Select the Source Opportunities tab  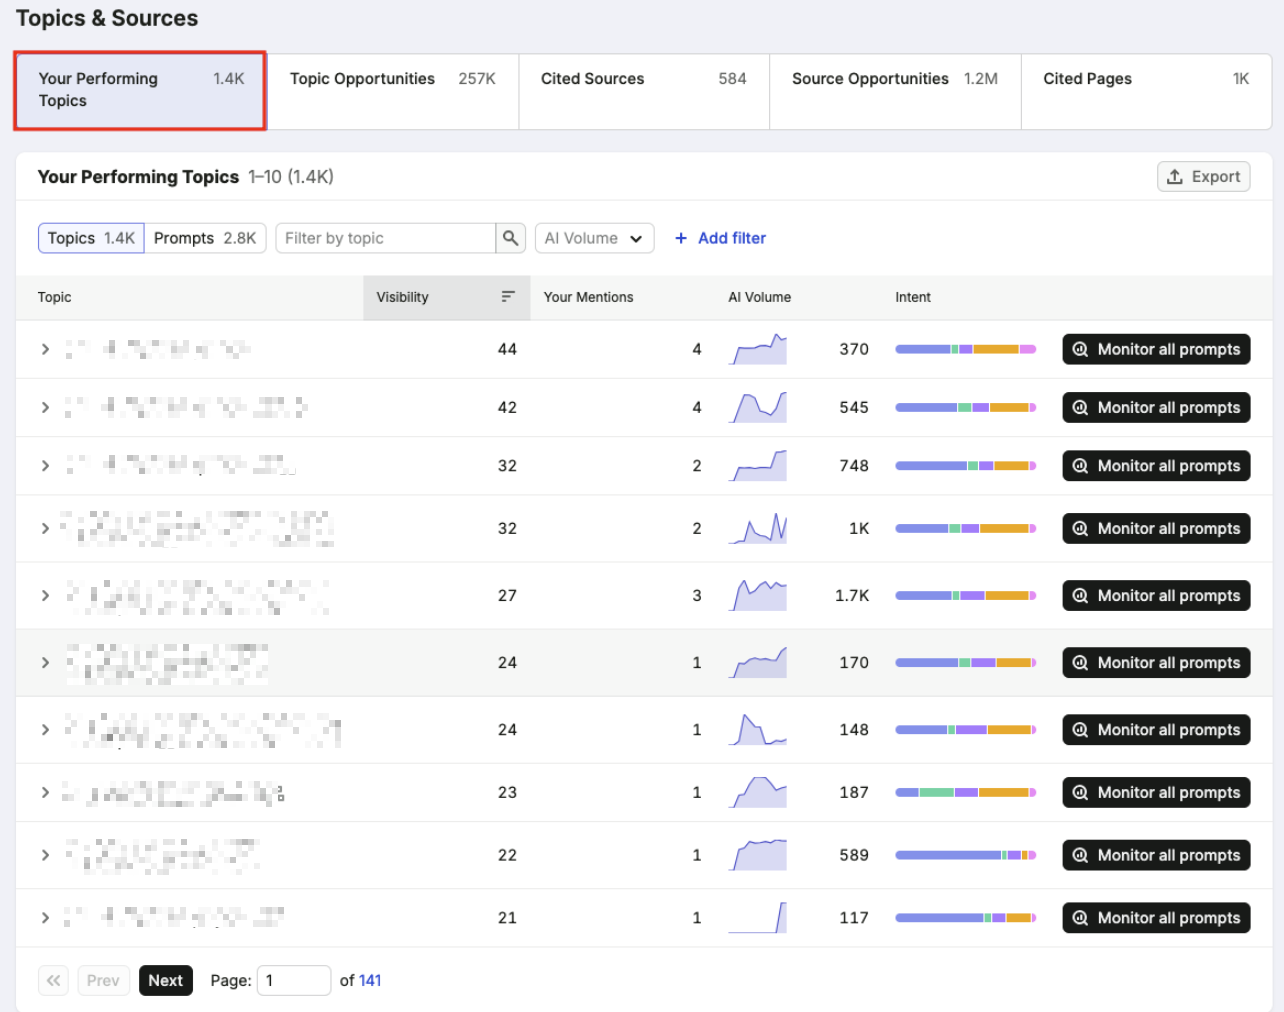coord(895,91)
